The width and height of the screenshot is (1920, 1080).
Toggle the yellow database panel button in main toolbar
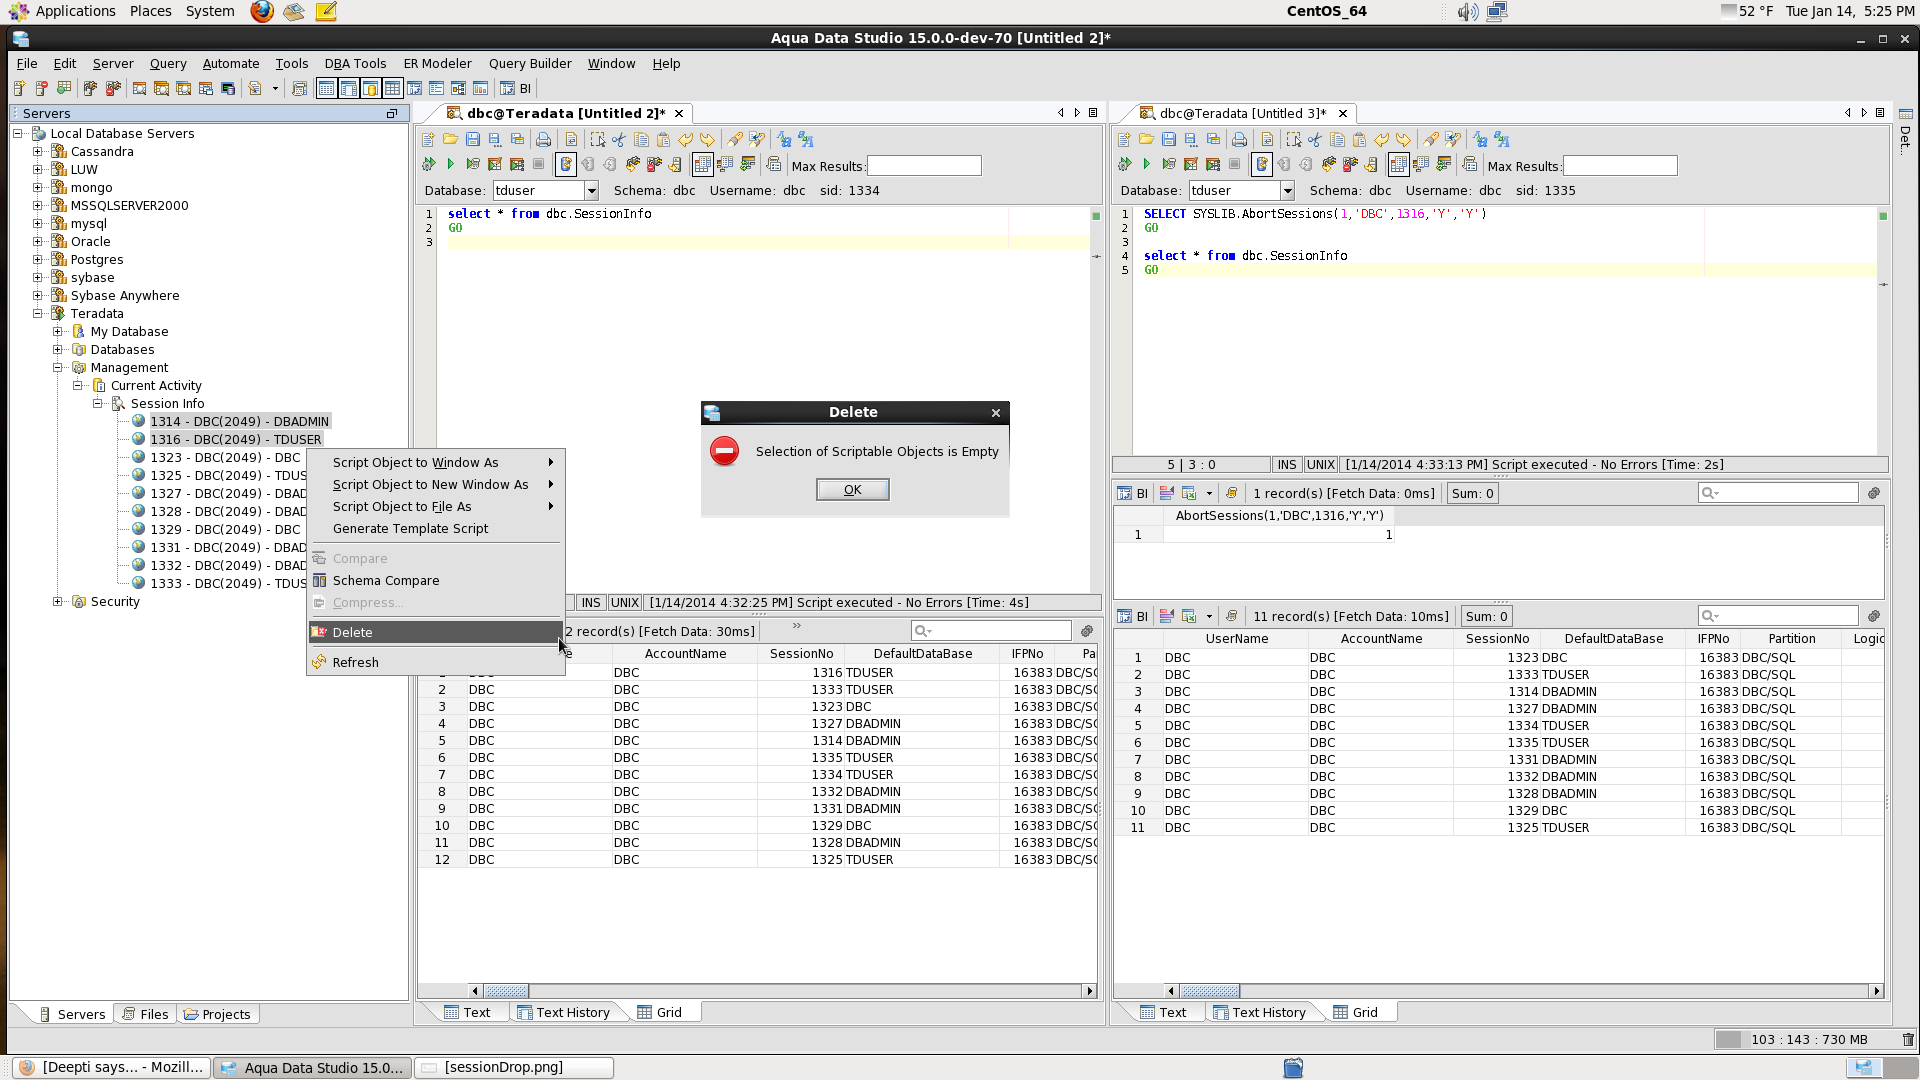click(370, 88)
